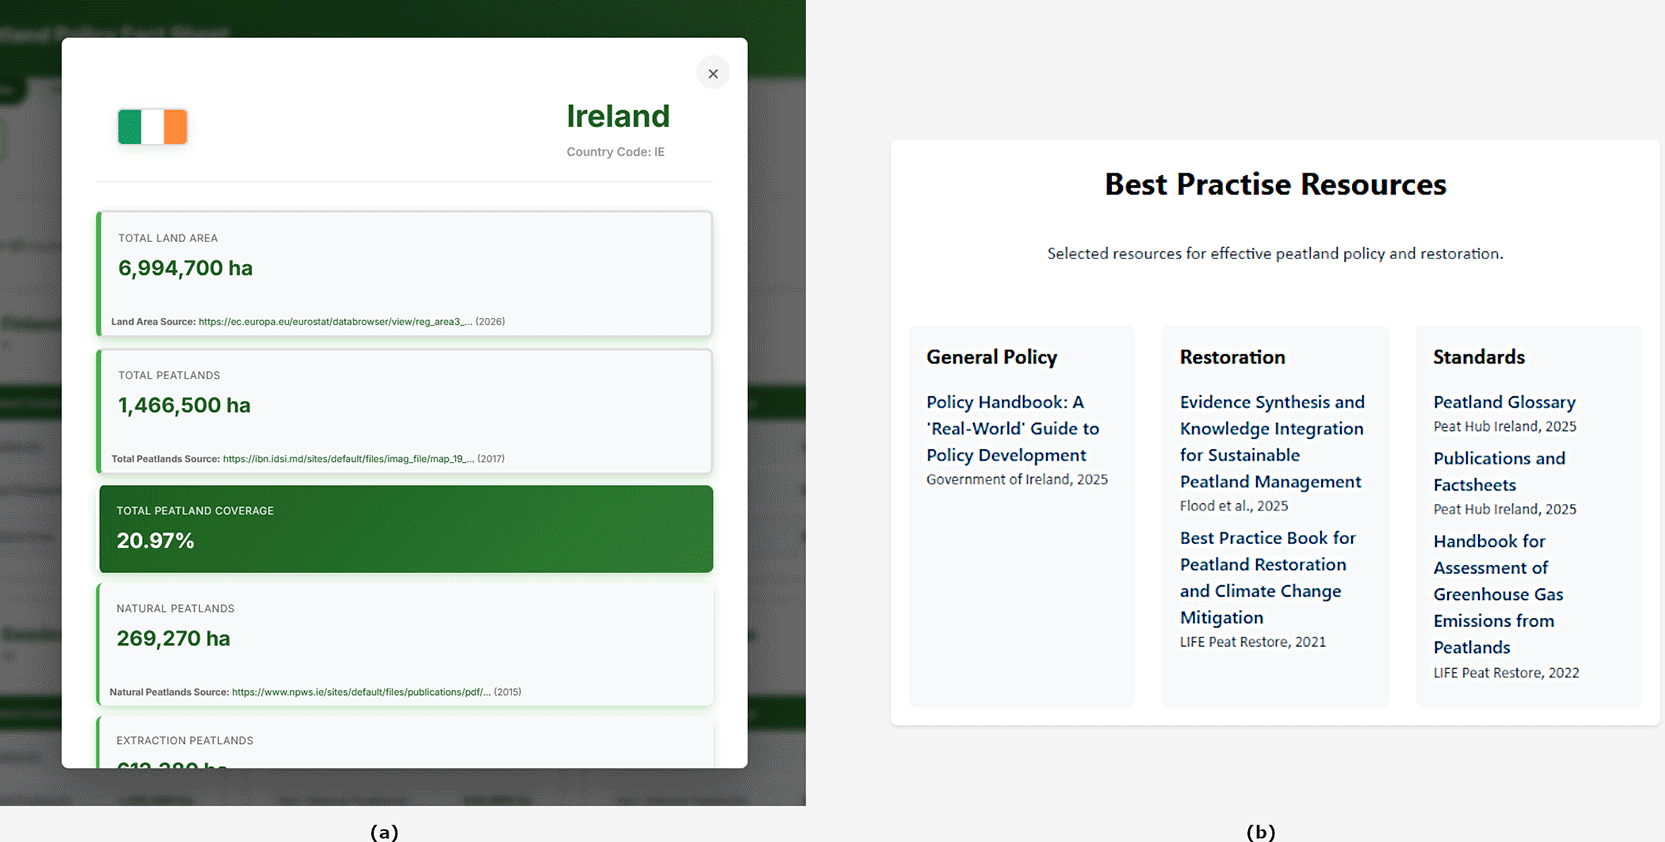
Task: Open the Eurostat land area source link
Action: click(336, 322)
